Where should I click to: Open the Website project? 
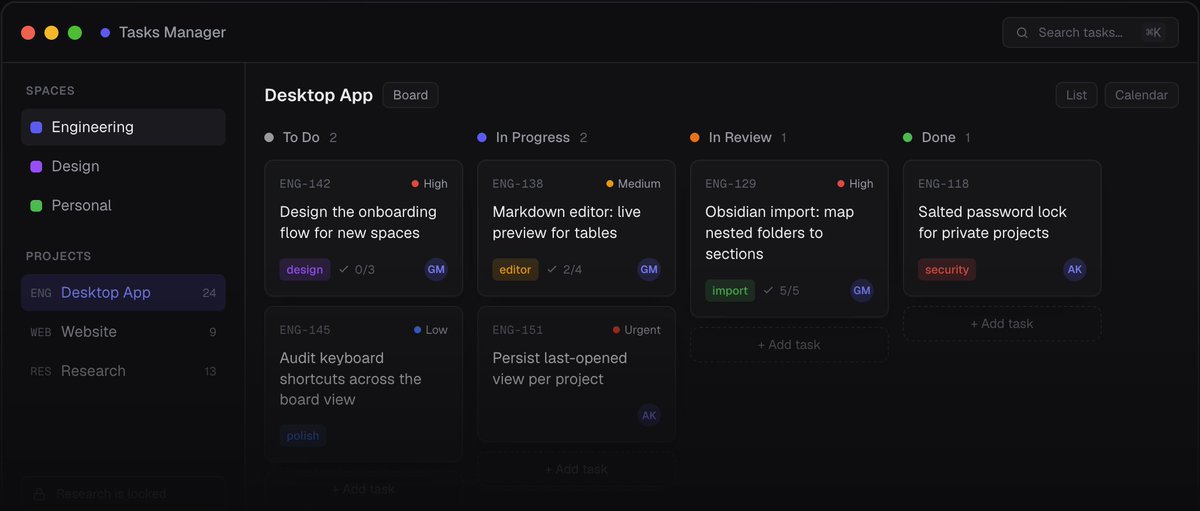pyautogui.click(x=123, y=332)
